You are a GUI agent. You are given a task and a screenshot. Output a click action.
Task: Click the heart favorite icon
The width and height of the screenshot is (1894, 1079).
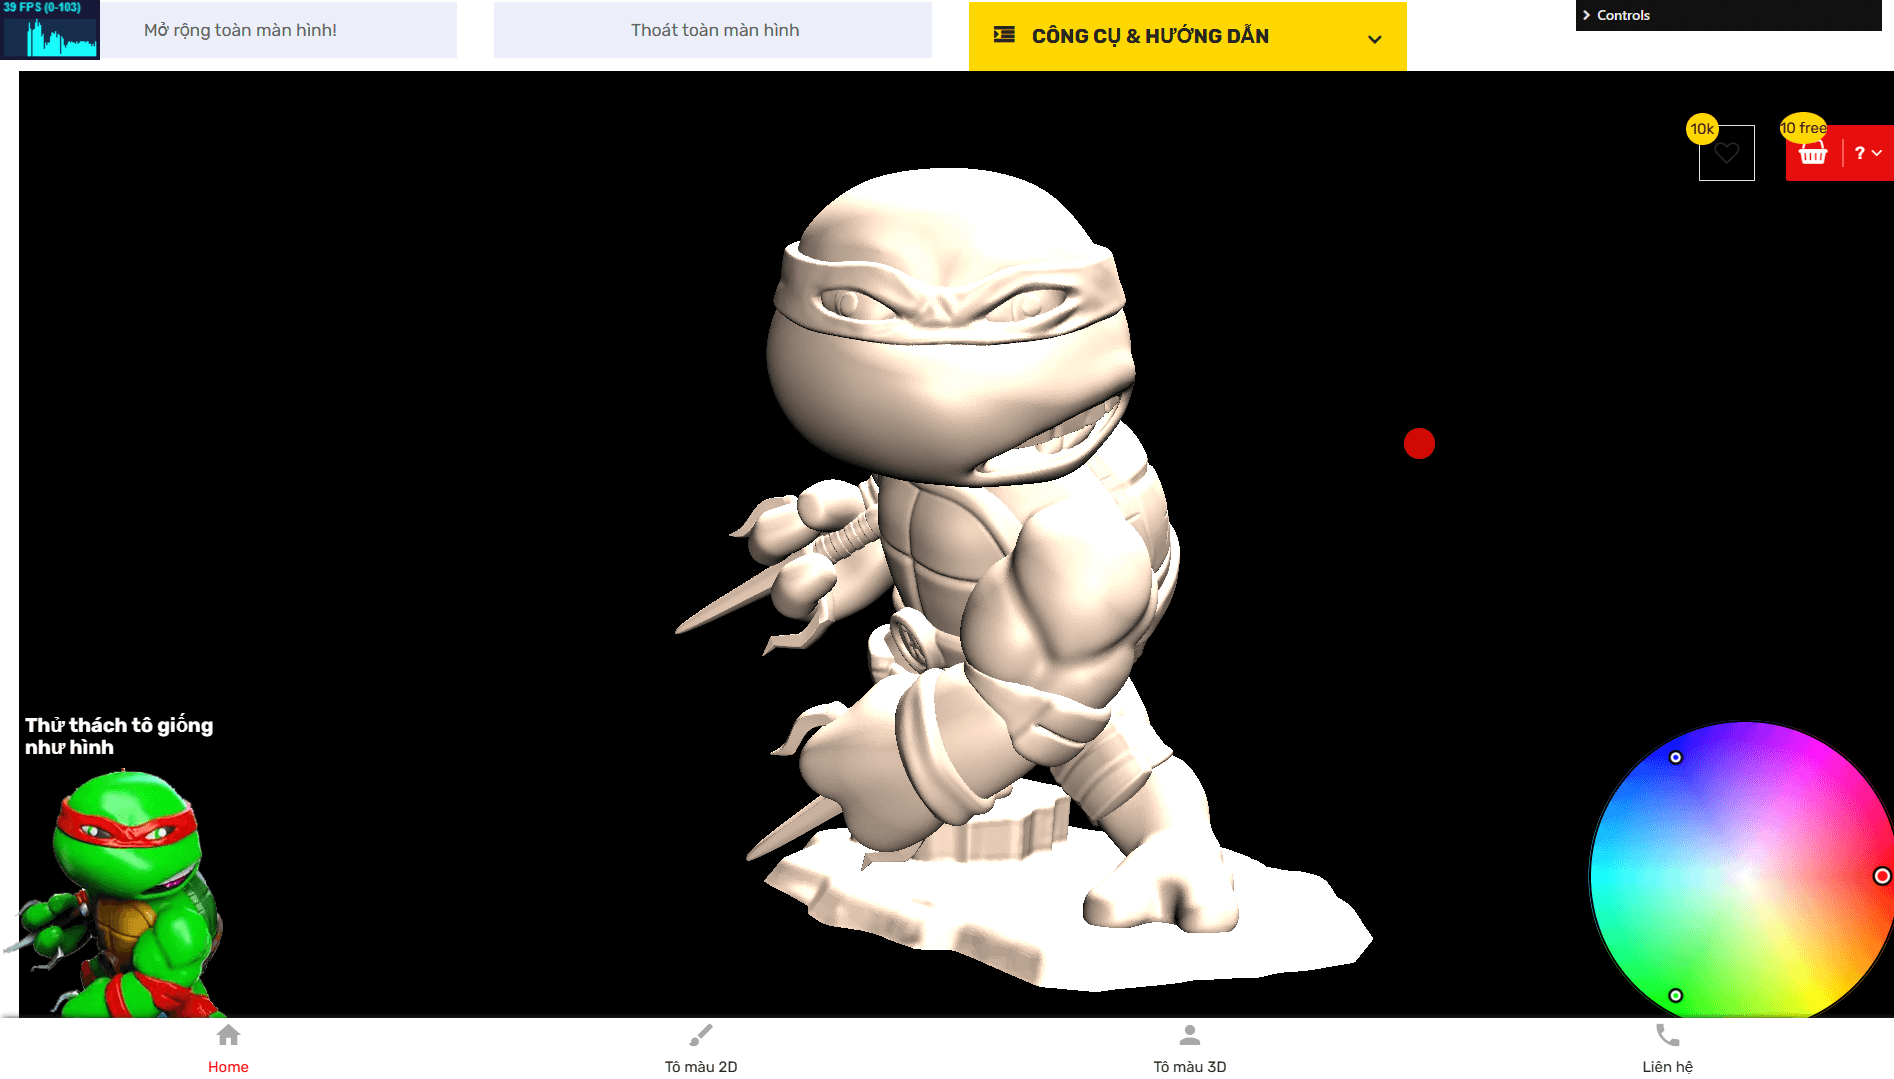click(x=1726, y=153)
